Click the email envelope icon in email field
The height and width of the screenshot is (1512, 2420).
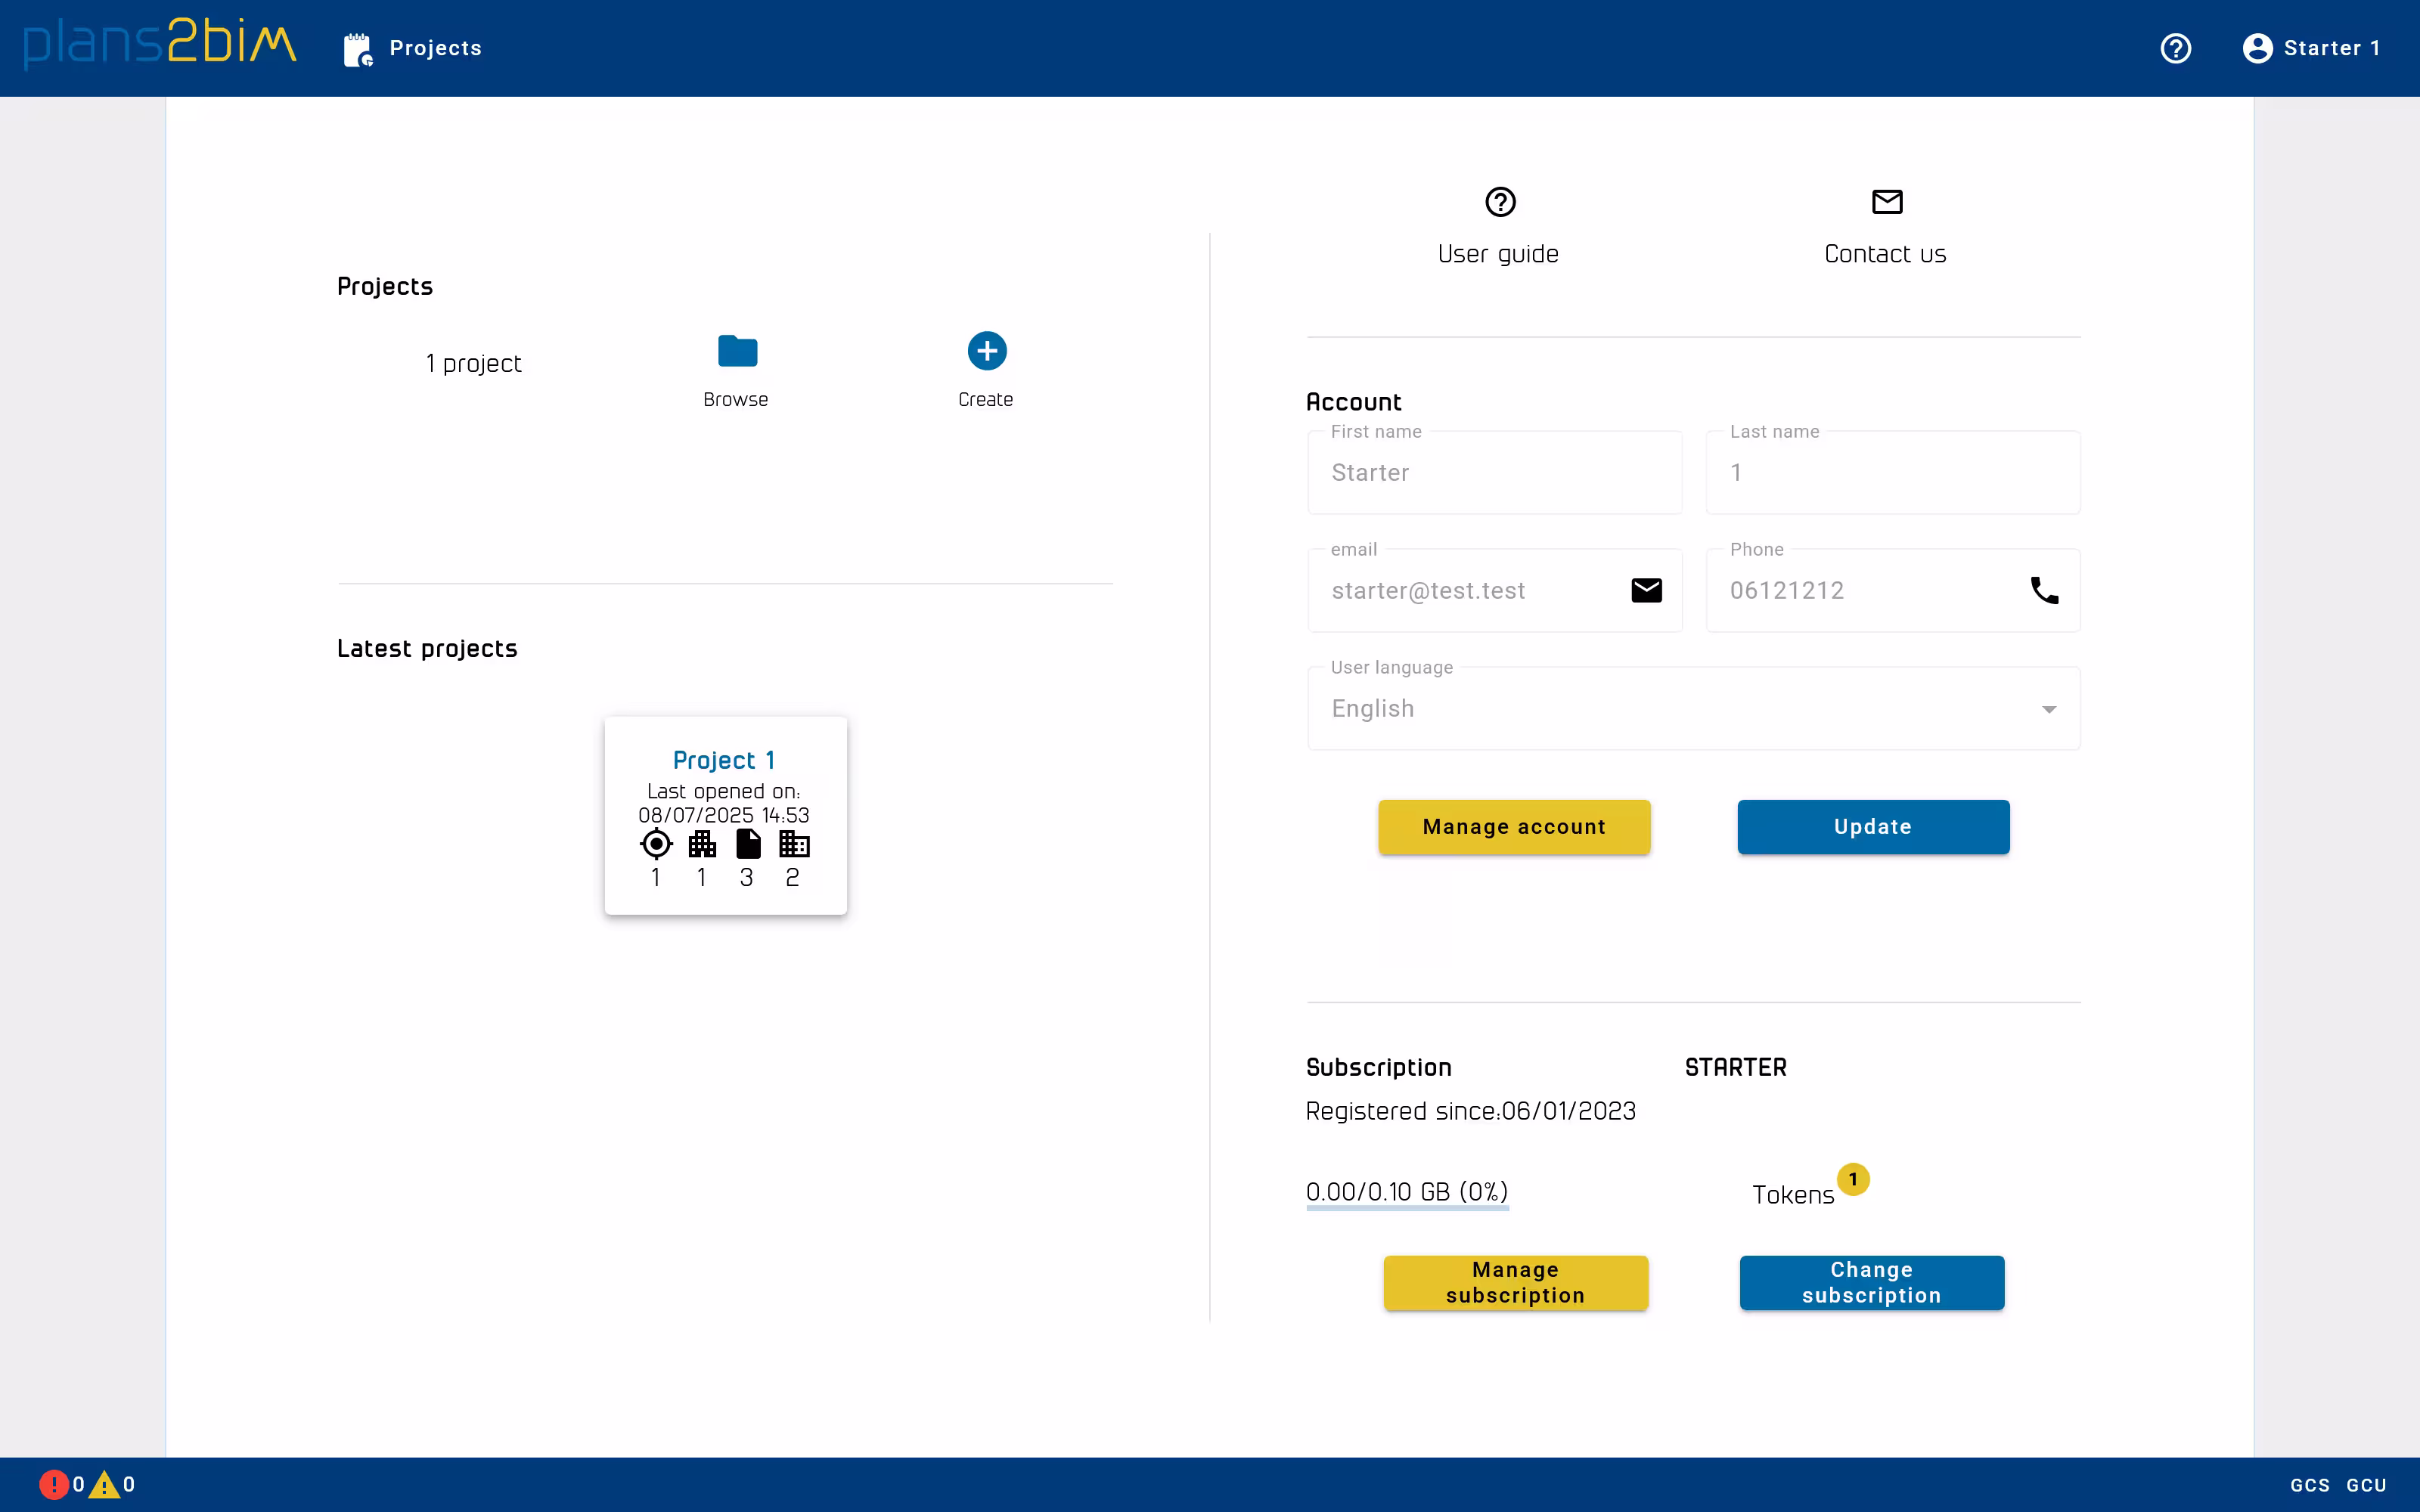coord(1645,589)
